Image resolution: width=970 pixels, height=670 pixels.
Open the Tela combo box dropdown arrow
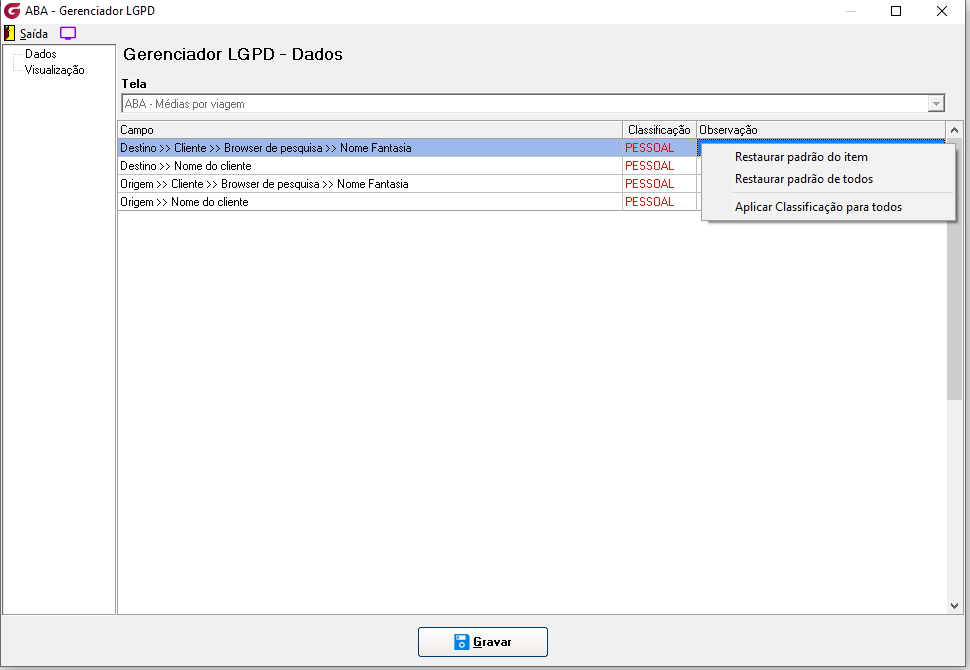click(x=936, y=104)
